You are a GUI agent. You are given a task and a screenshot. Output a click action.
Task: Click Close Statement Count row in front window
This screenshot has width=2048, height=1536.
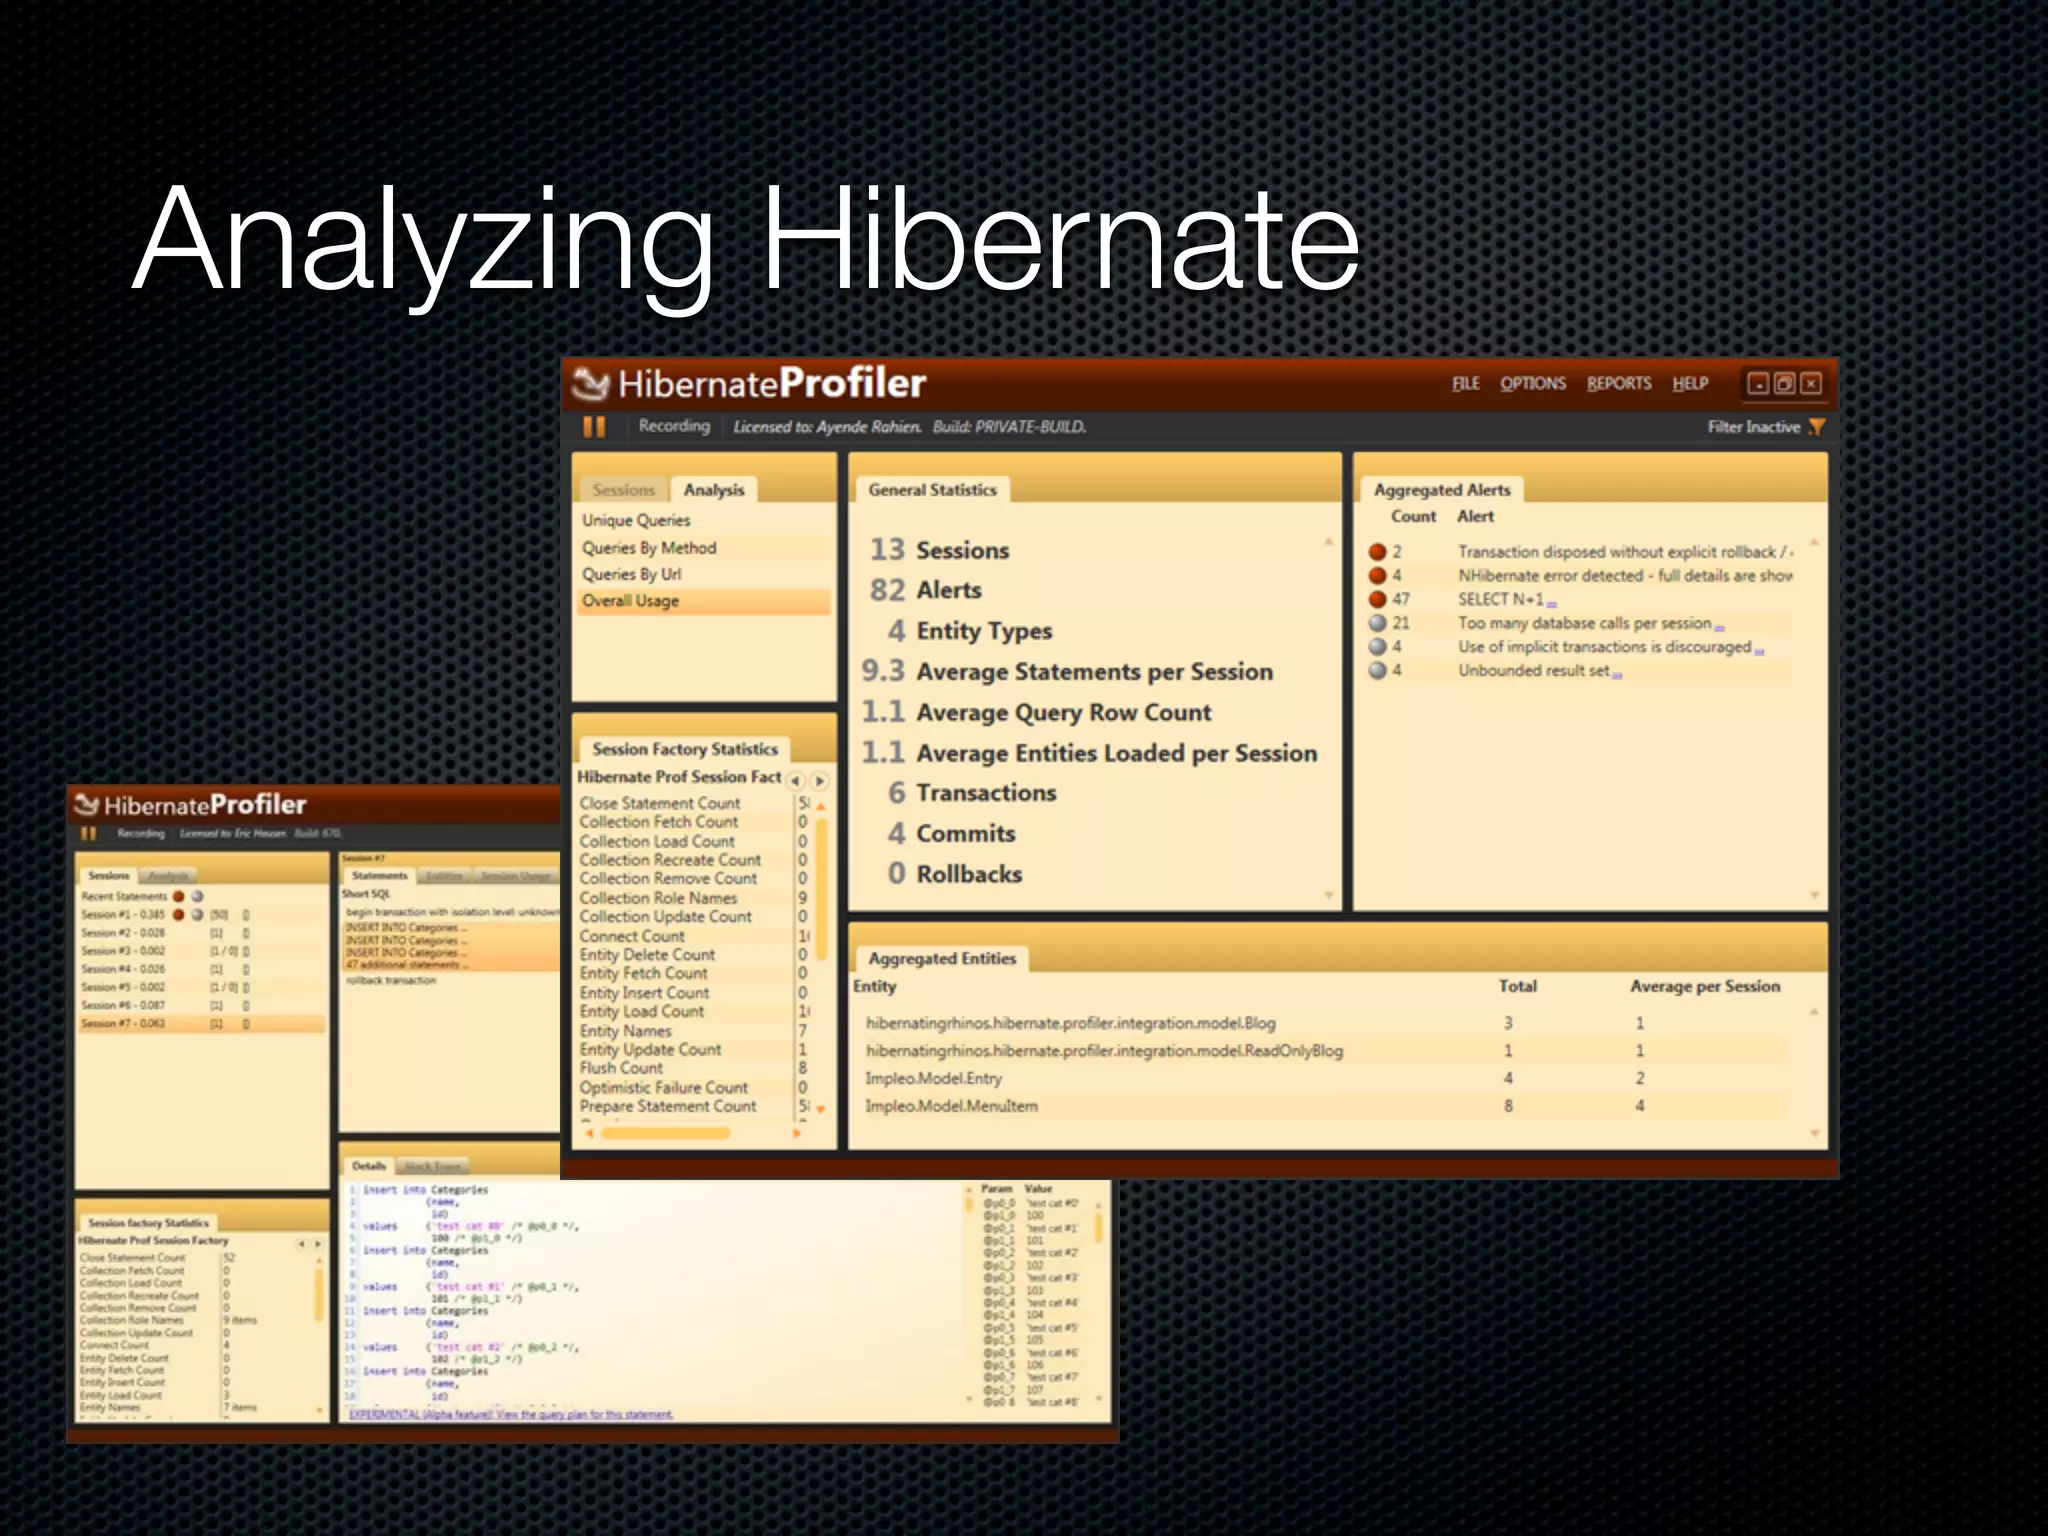click(694, 803)
